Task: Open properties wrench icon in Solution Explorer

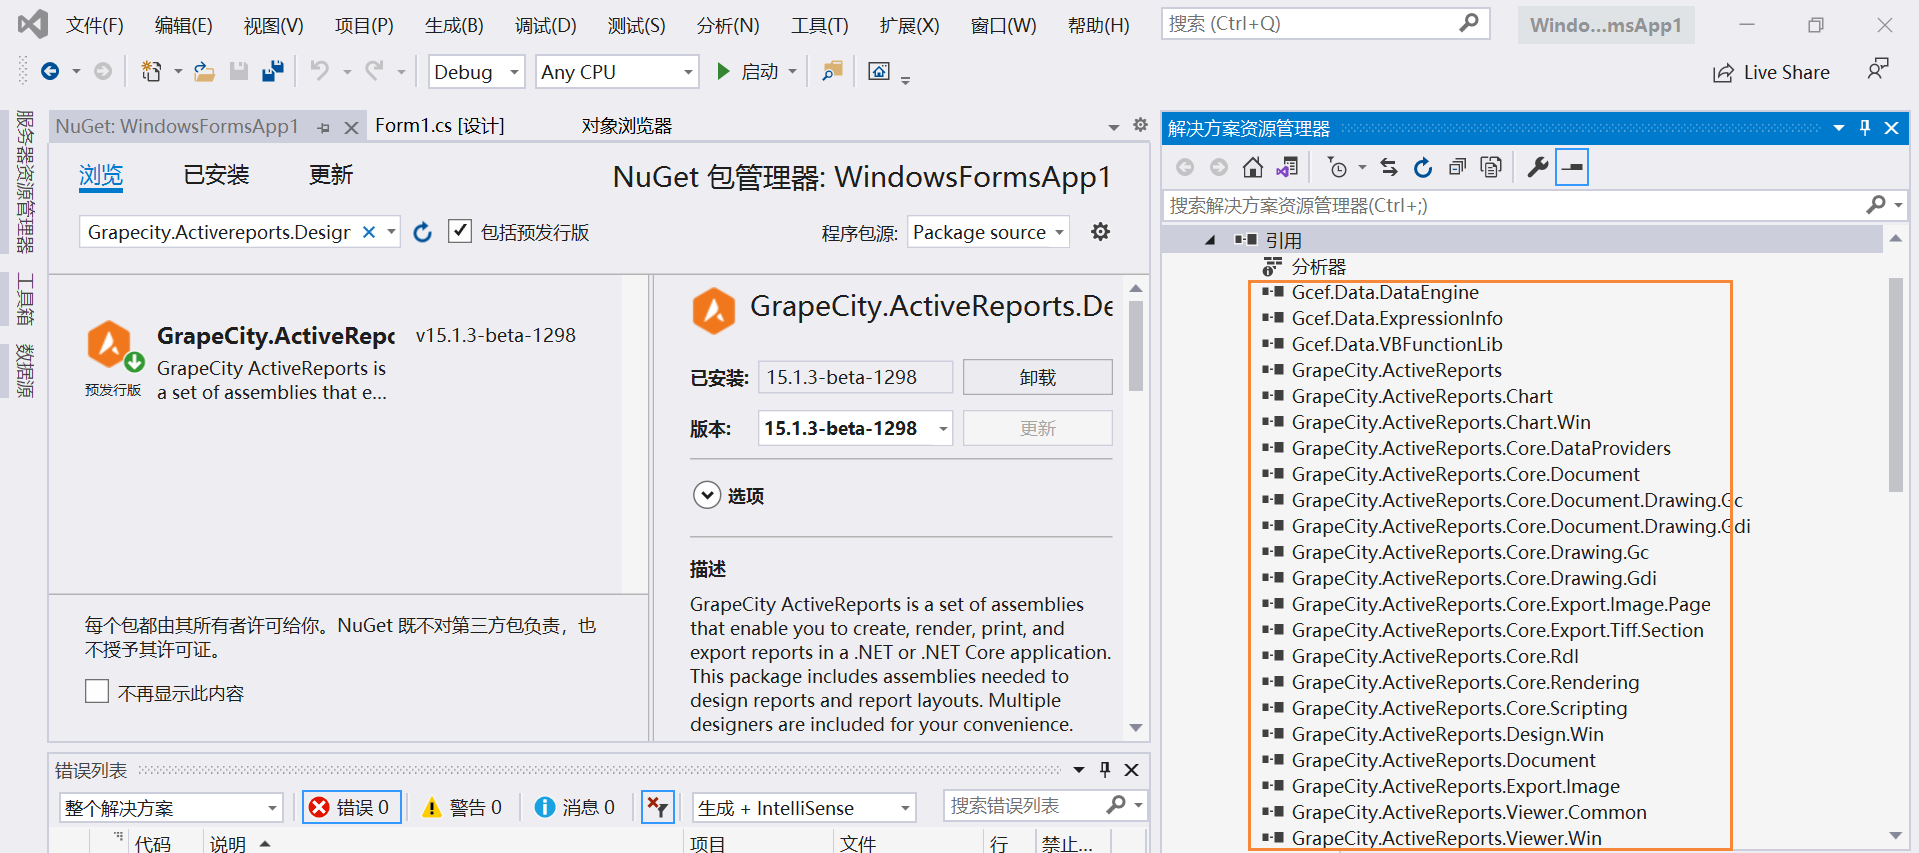Action: (x=1538, y=167)
